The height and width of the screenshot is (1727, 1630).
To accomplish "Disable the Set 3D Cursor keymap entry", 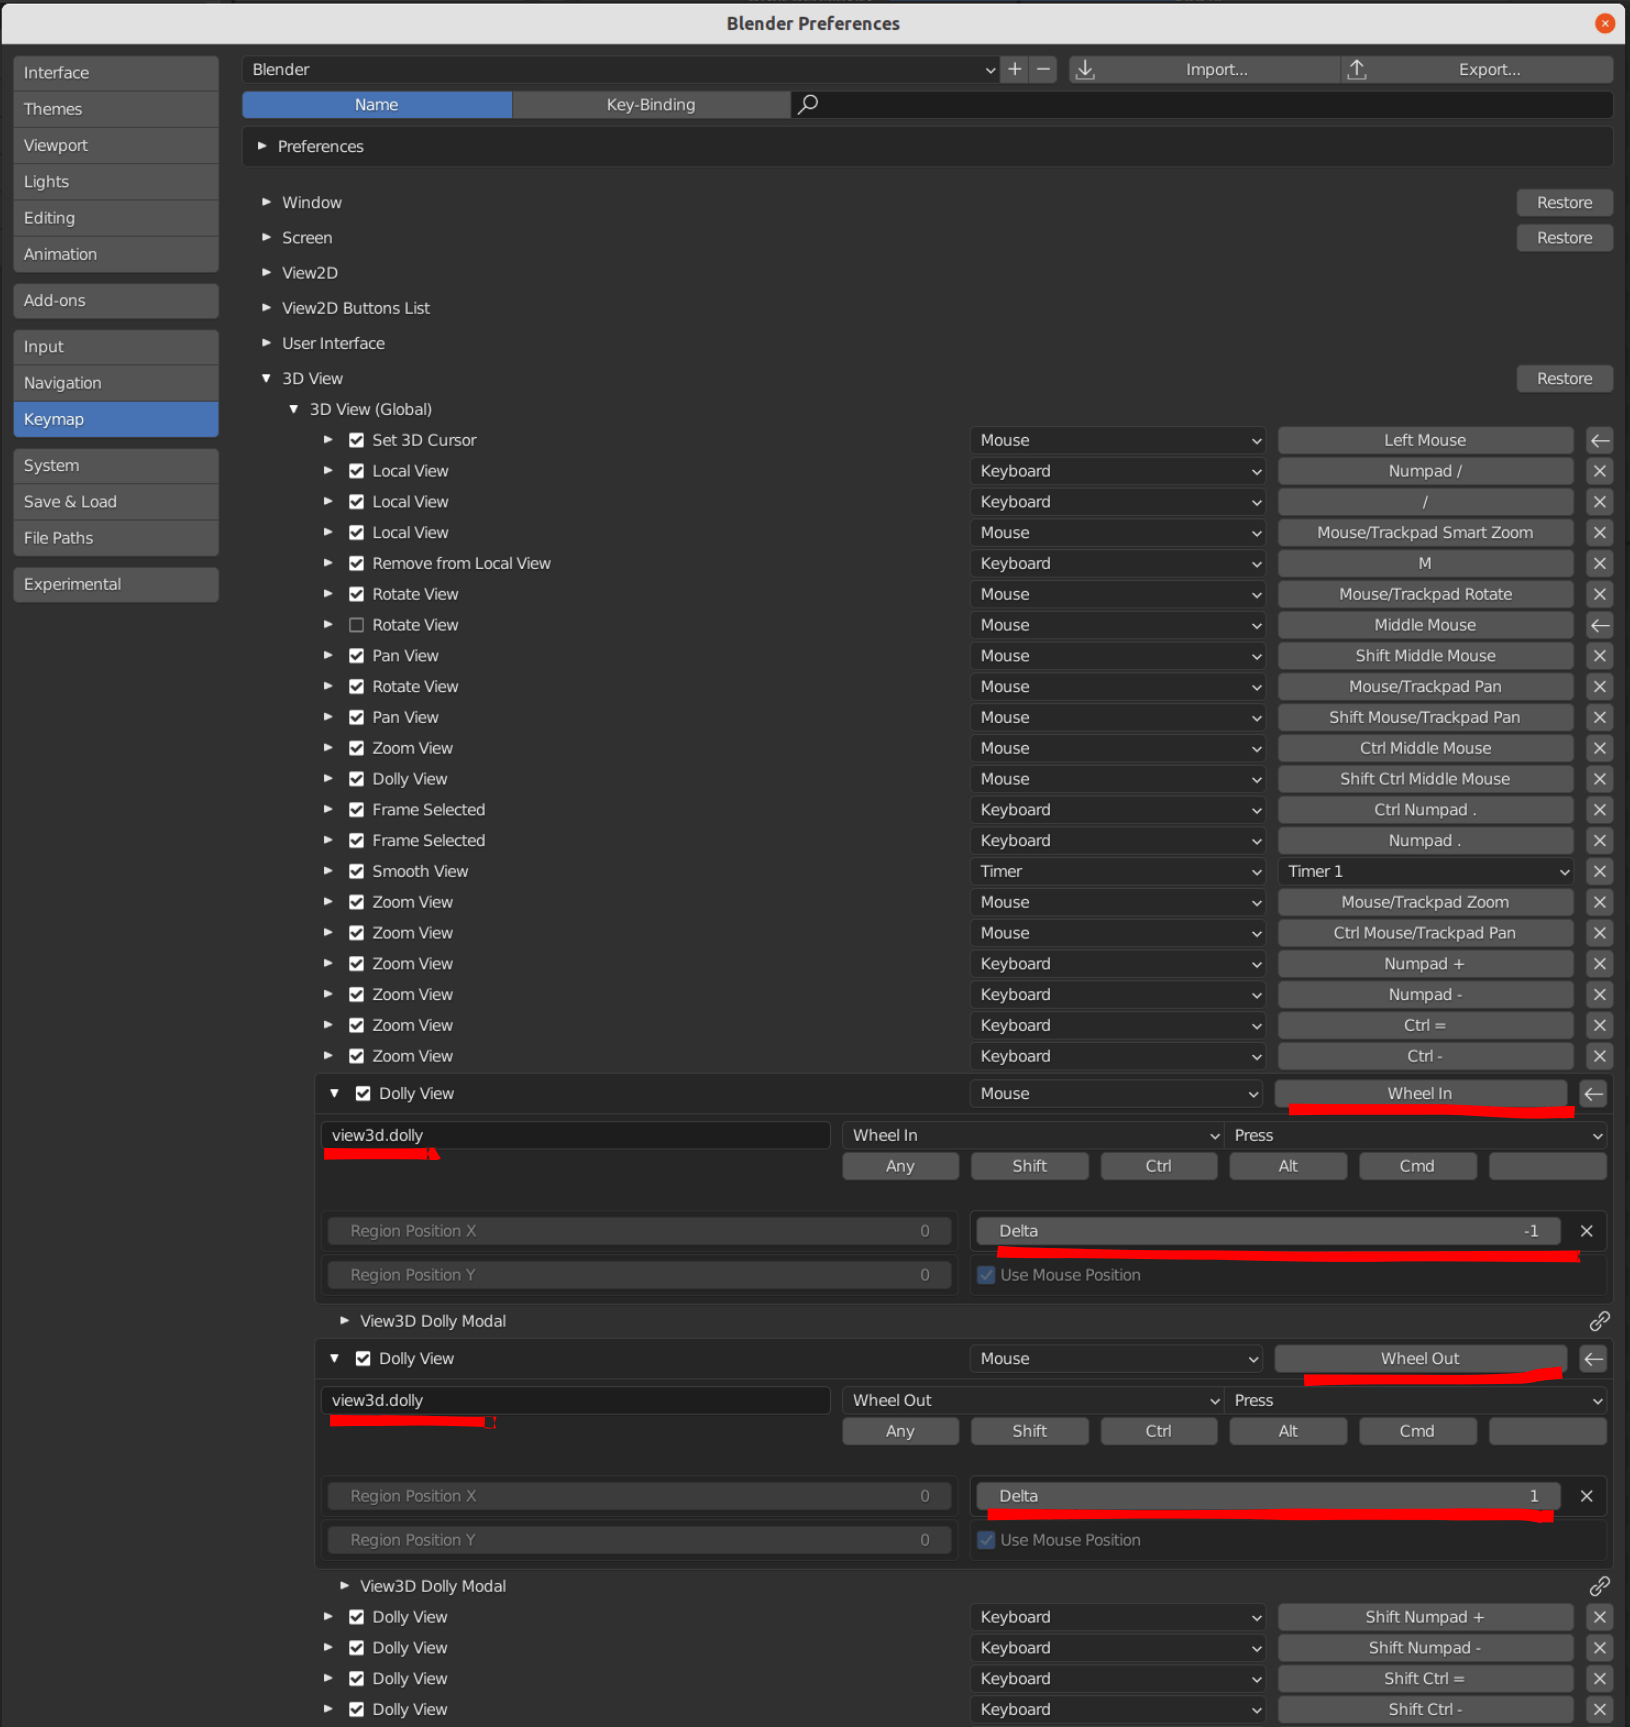I will [x=357, y=440].
